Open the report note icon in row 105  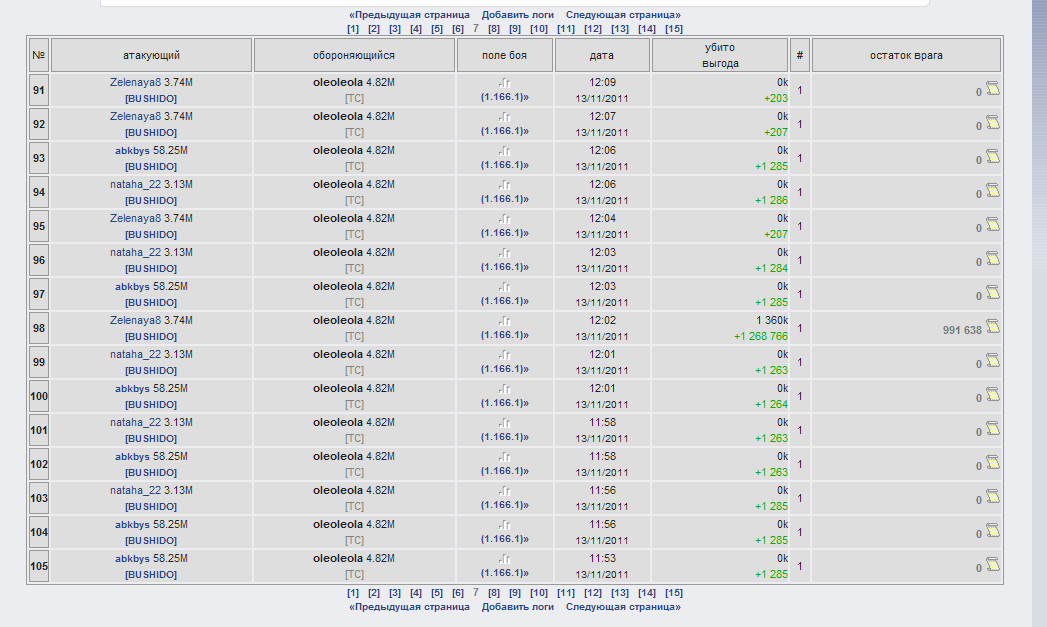pyautogui.click(x=992, y=565)
